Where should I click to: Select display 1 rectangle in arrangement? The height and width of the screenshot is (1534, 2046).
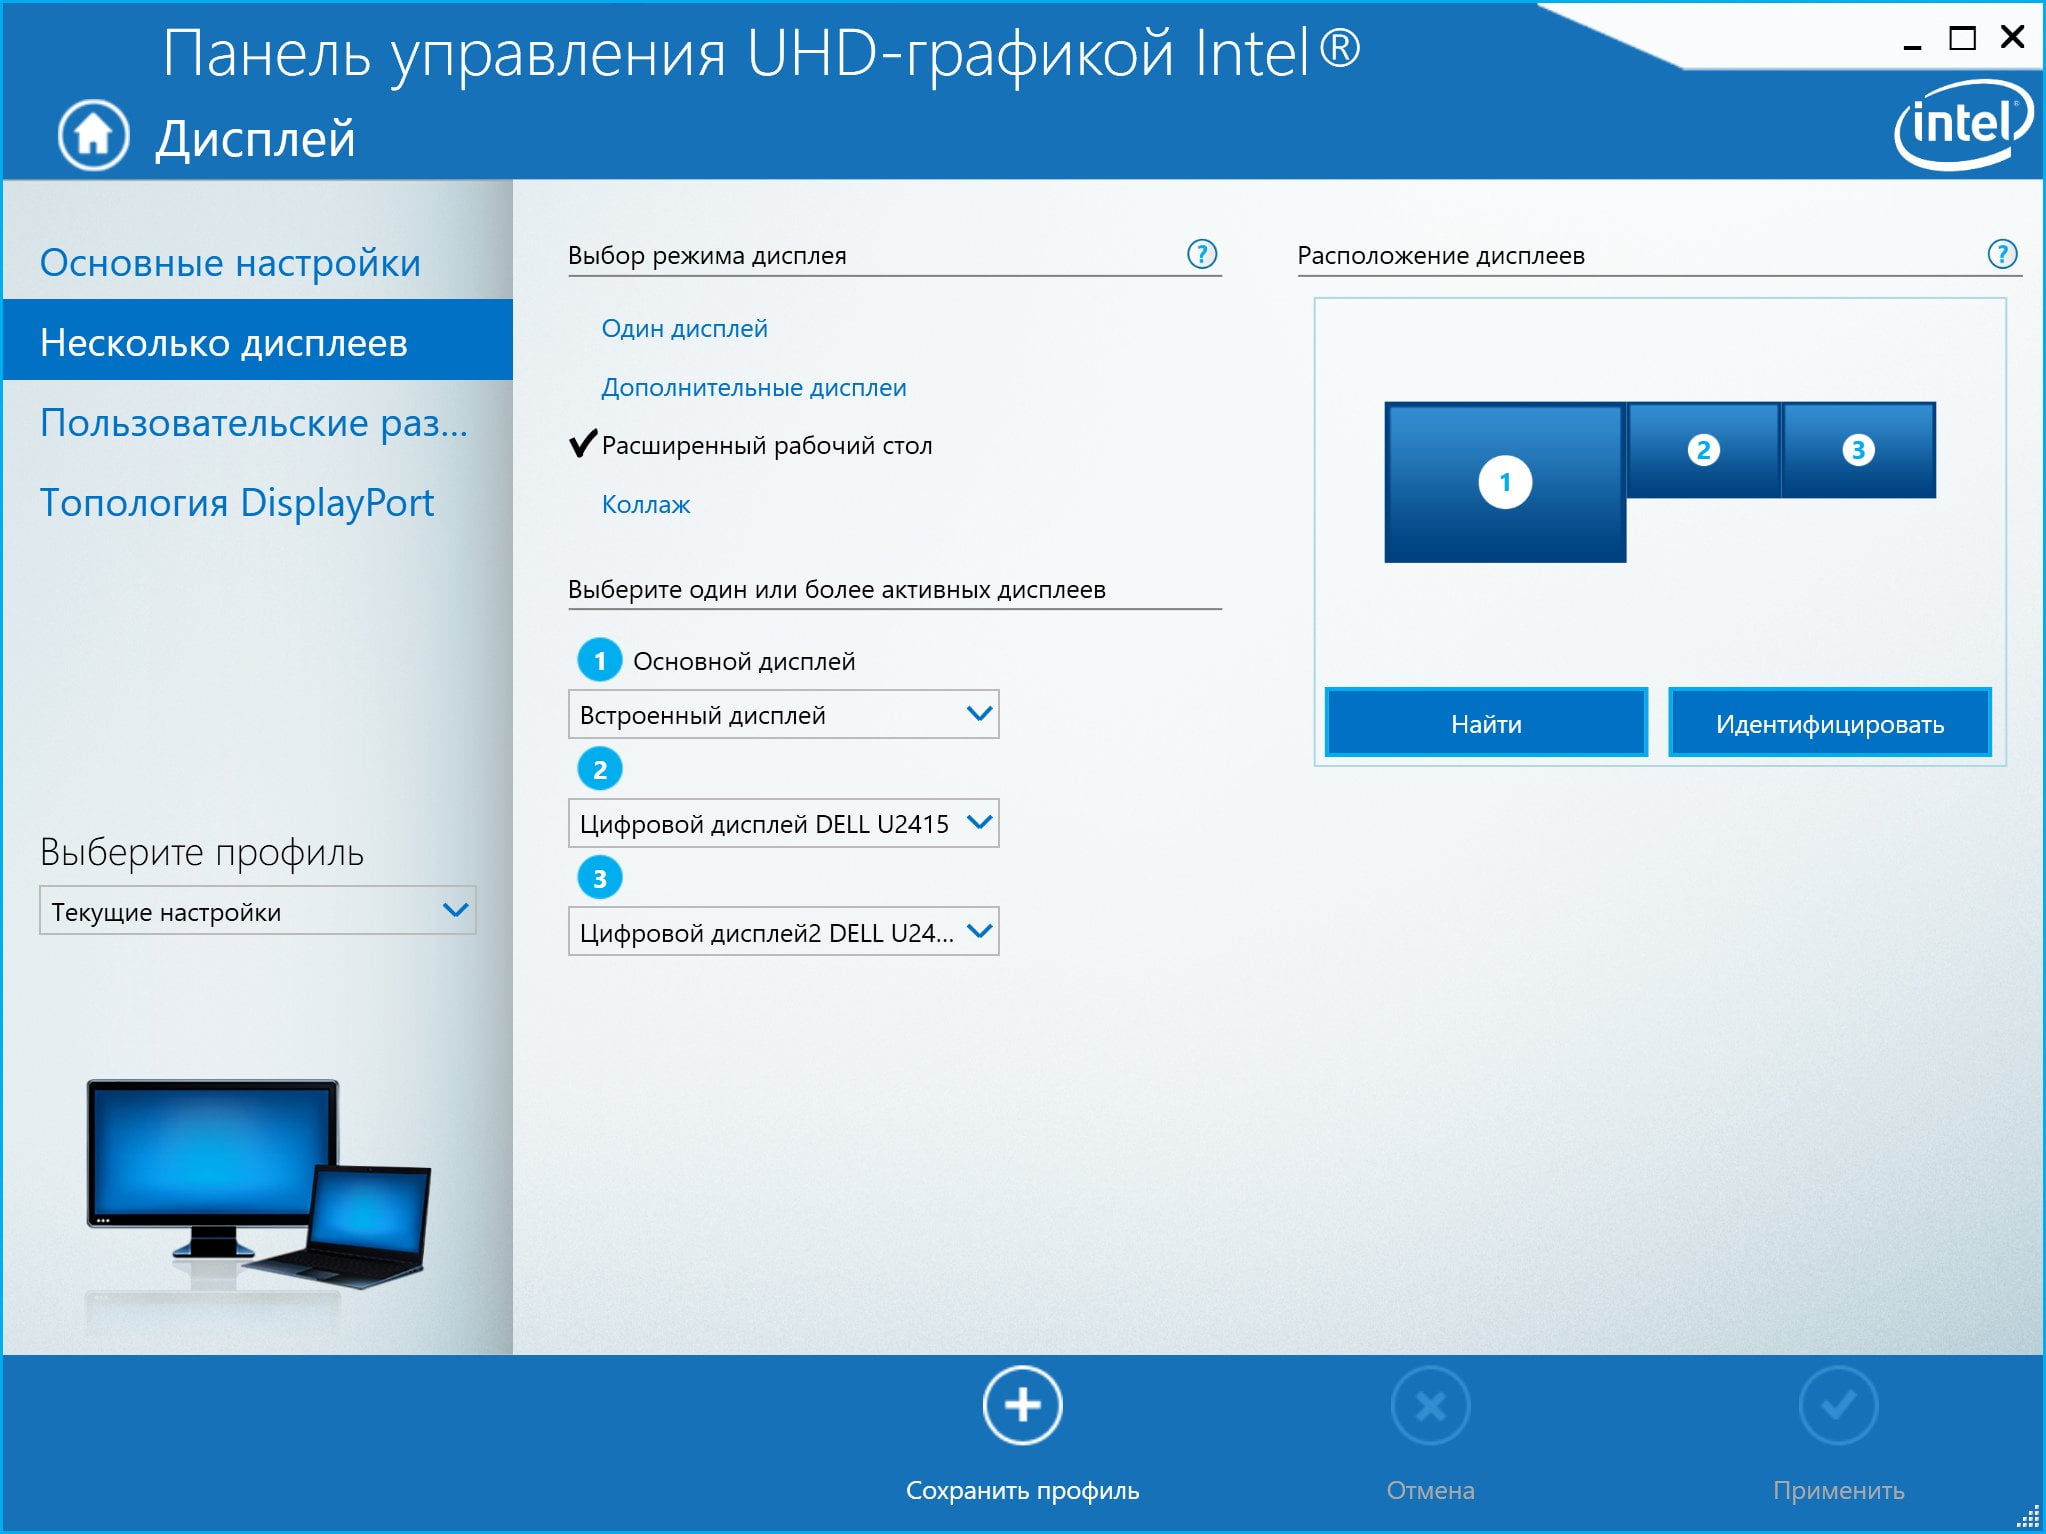tap(1505, 482)
